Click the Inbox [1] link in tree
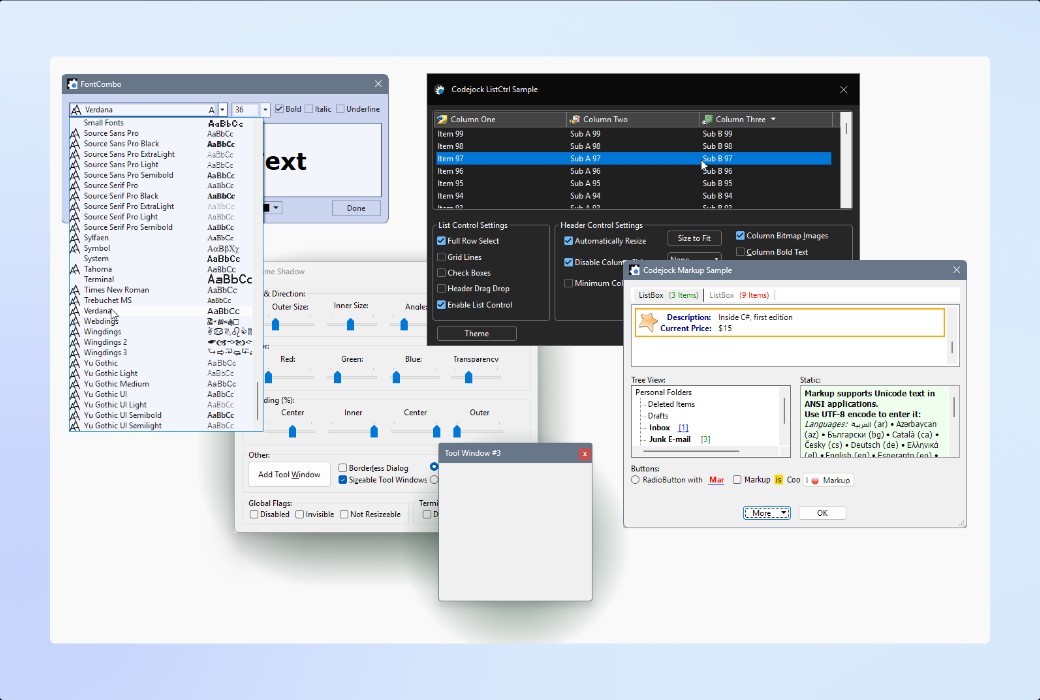Screen dimensions: 1040x700 click(683, 428)
